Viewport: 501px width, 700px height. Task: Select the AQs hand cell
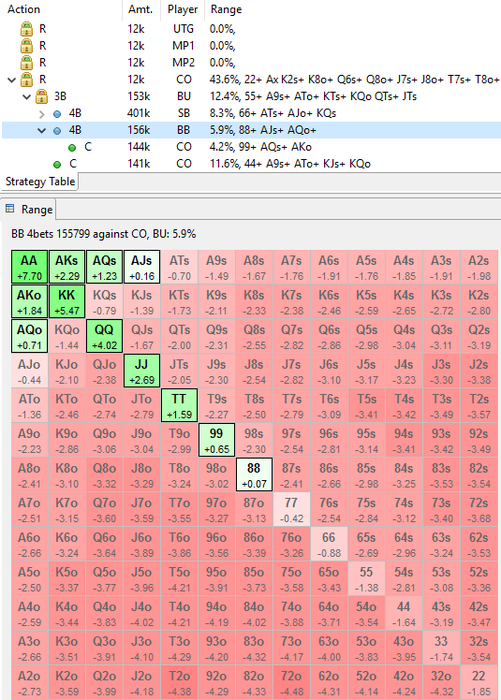point(104,267)
